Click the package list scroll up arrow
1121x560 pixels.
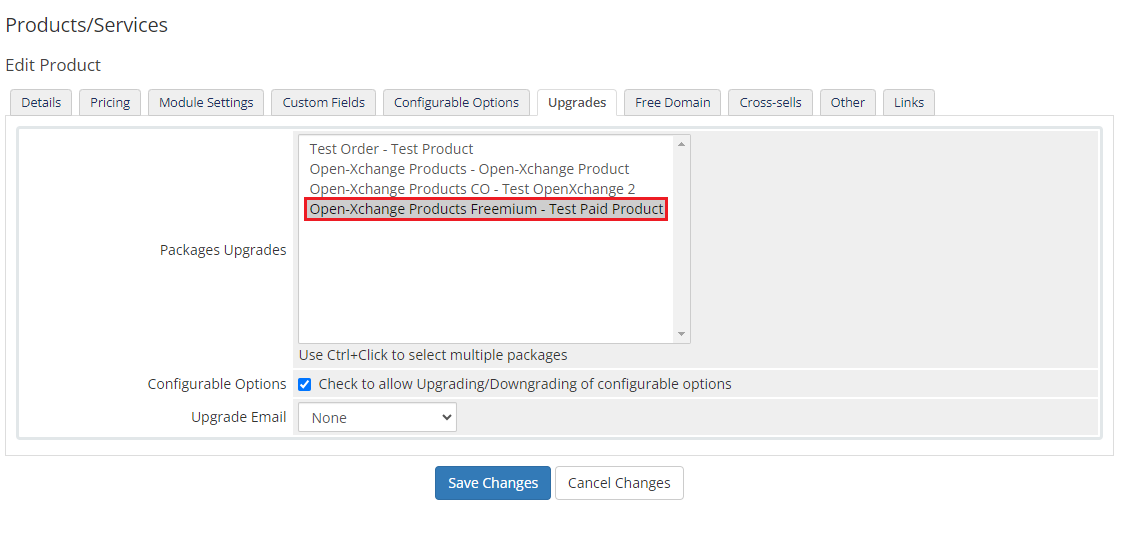[x=681, y=144]
